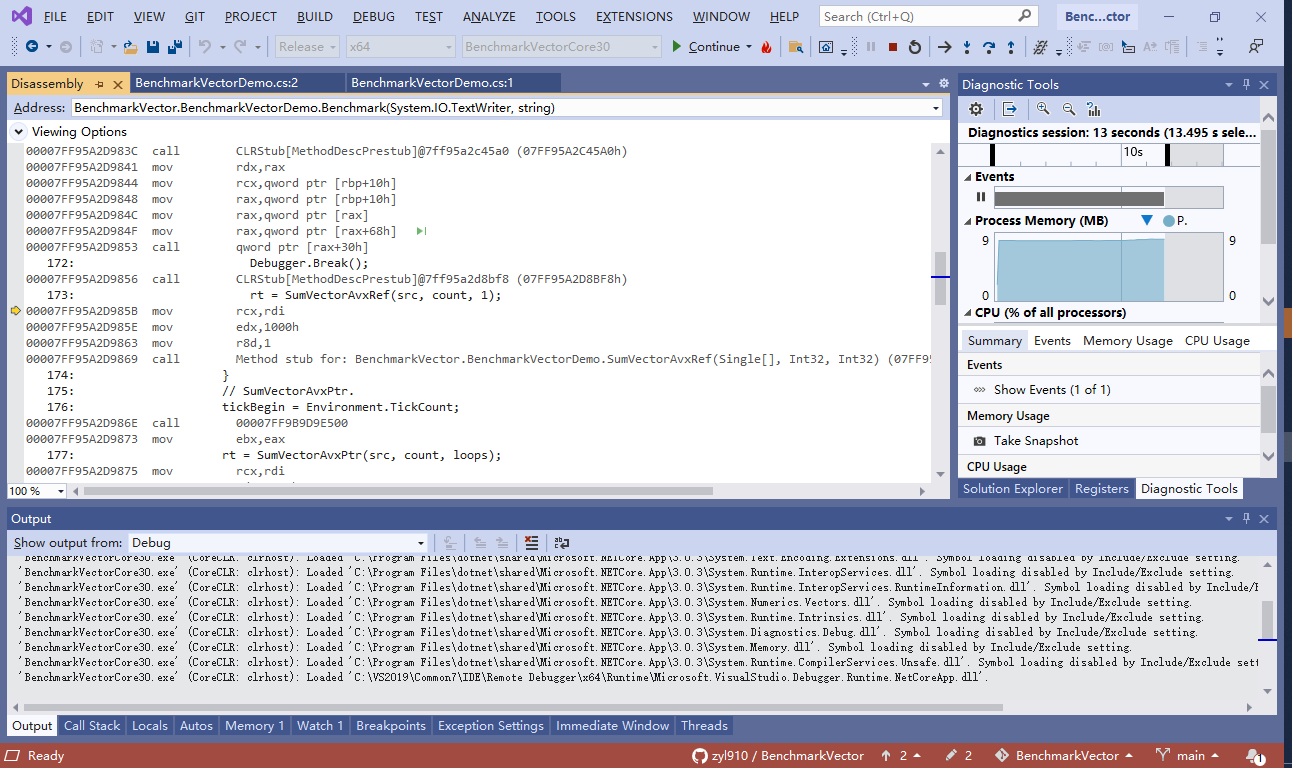Open the Address combo box dropdown
1292x768 pixels.
click(936, 108)
